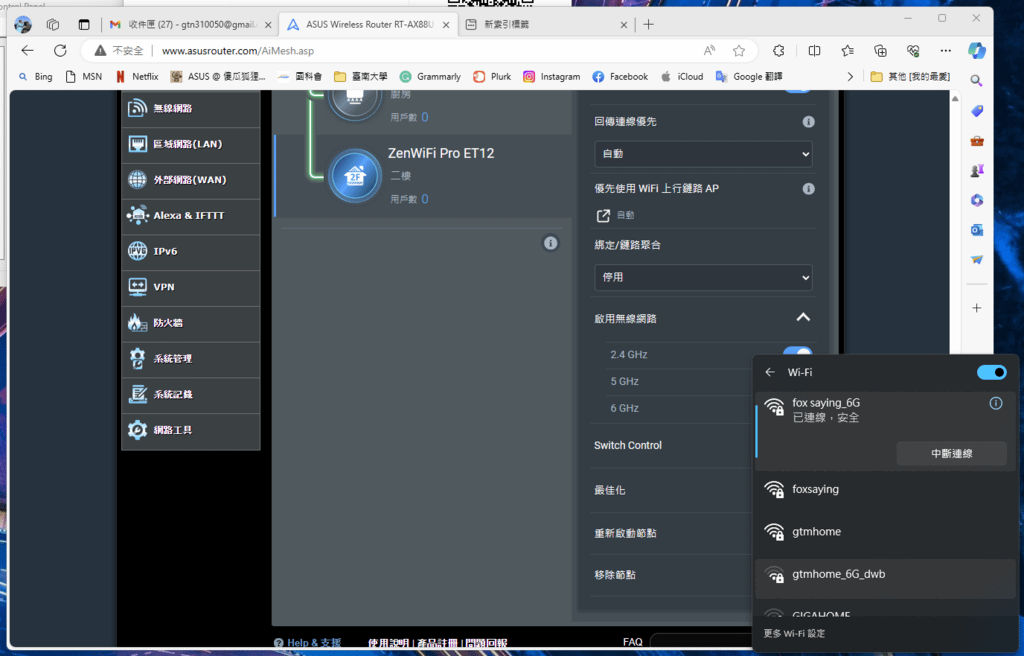Collapse the 啟用無線網路 section chevron
The height and width of the screenshot is (656, 1024).
click(x=803, y=318)
